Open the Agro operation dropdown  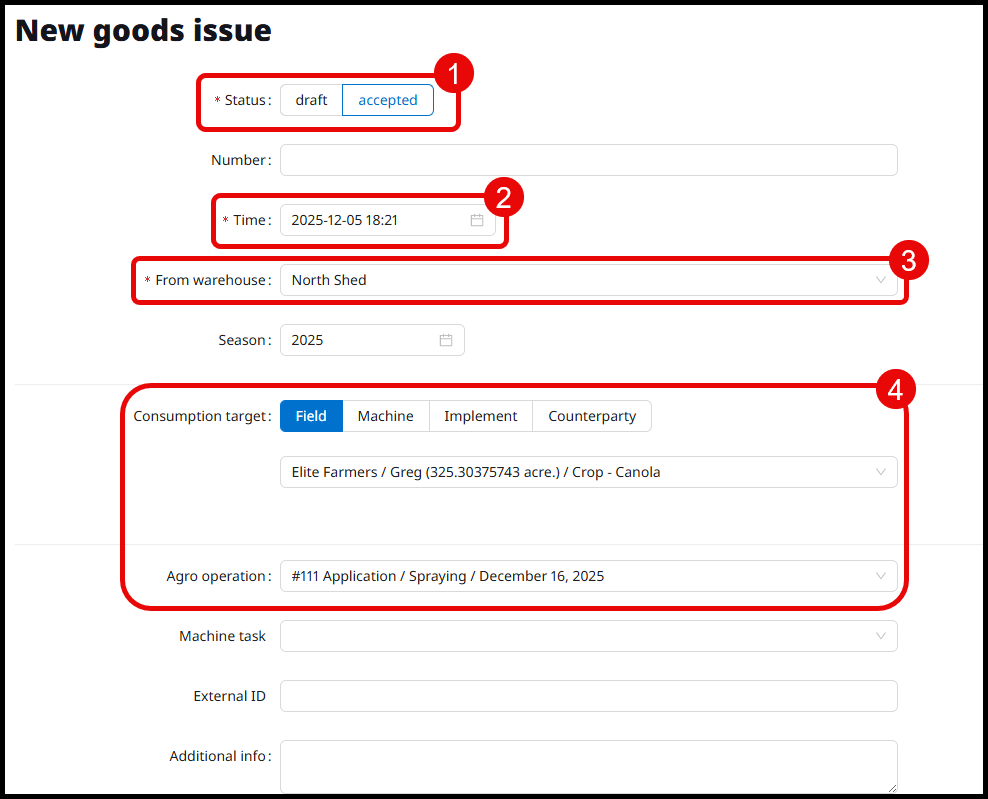click(x=588, y=576)
